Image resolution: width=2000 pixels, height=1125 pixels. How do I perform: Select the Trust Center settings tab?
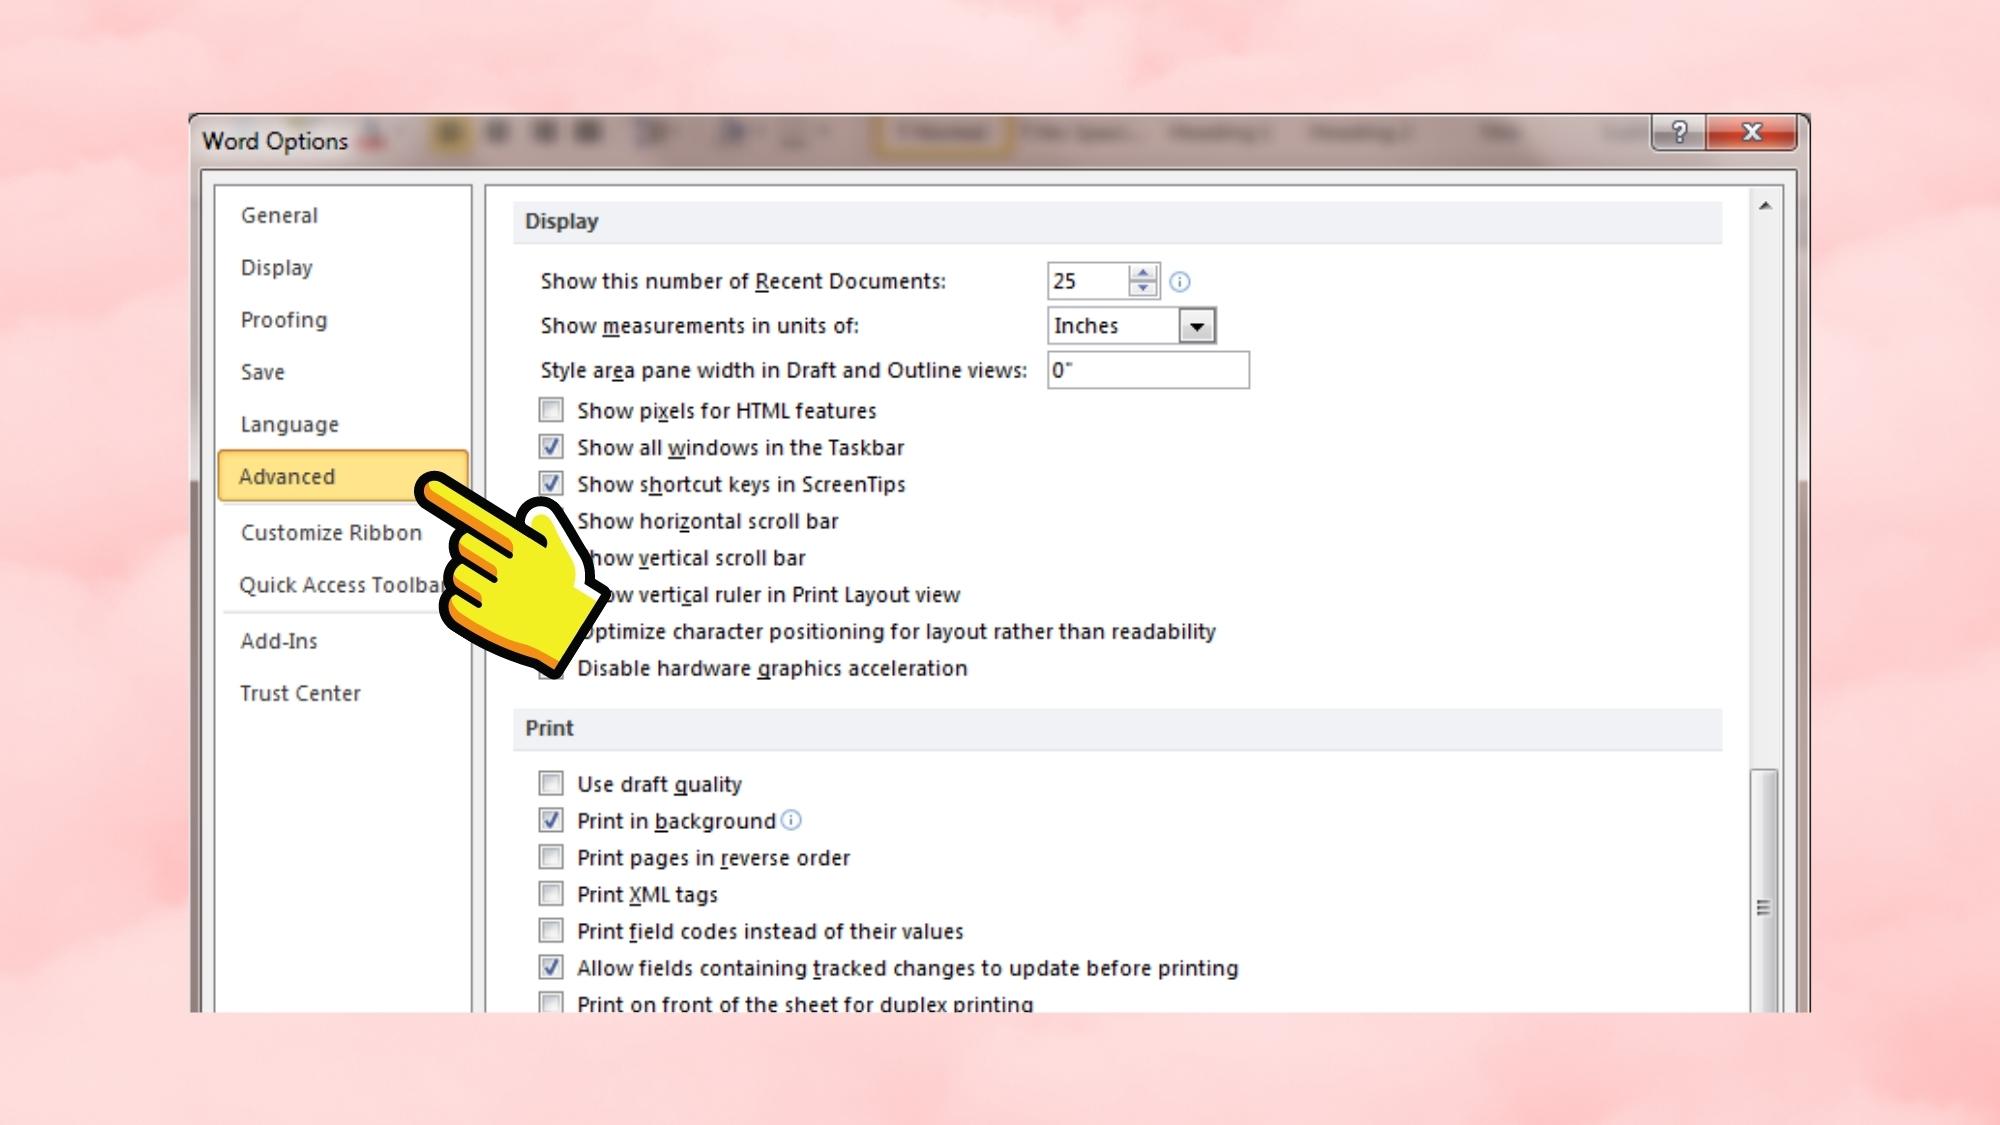coord(298,692)
